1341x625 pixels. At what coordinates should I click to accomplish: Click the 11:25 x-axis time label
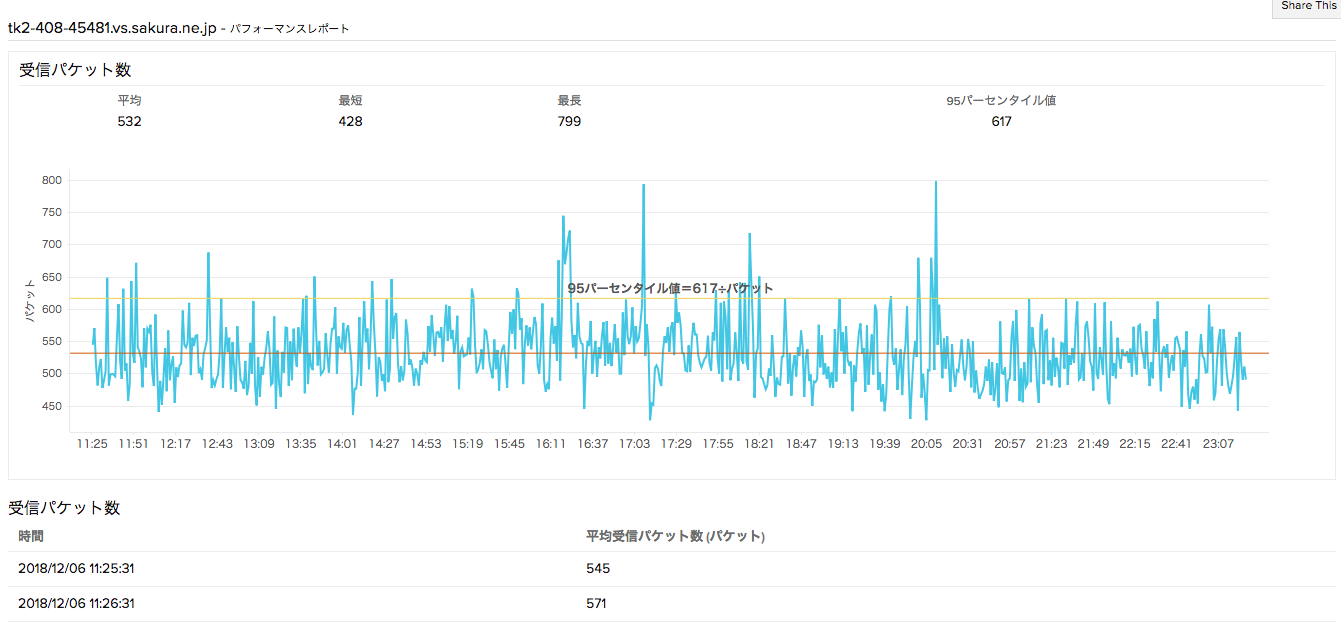92,444
